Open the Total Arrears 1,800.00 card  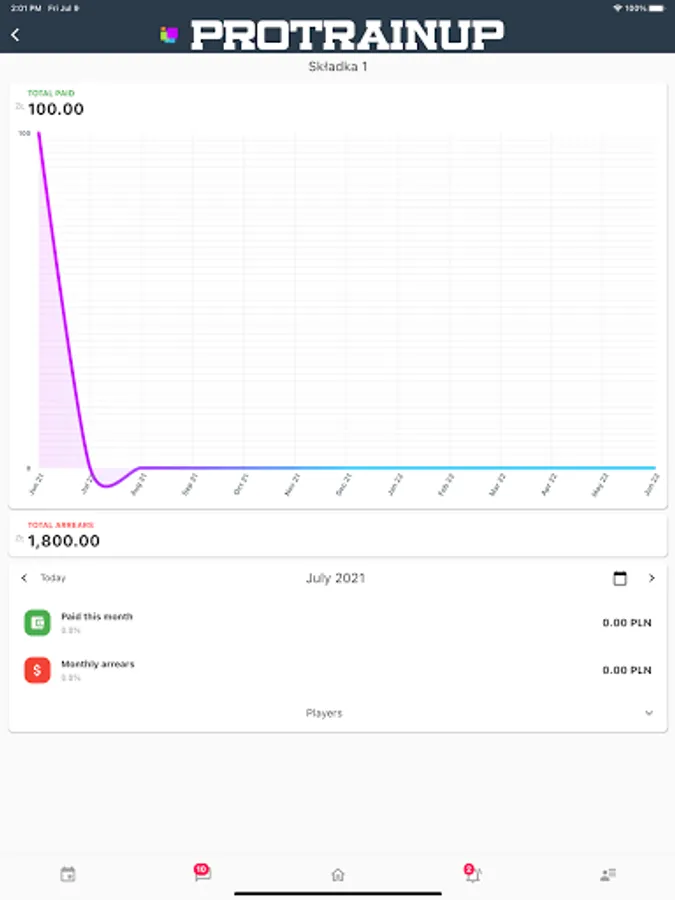(x=338, y=535)
